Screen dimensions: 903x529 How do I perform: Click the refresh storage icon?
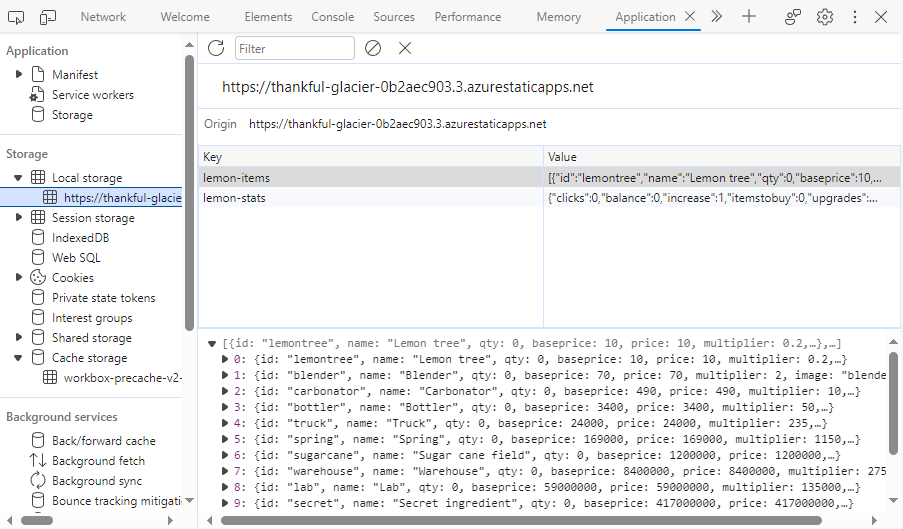[216, 48]
